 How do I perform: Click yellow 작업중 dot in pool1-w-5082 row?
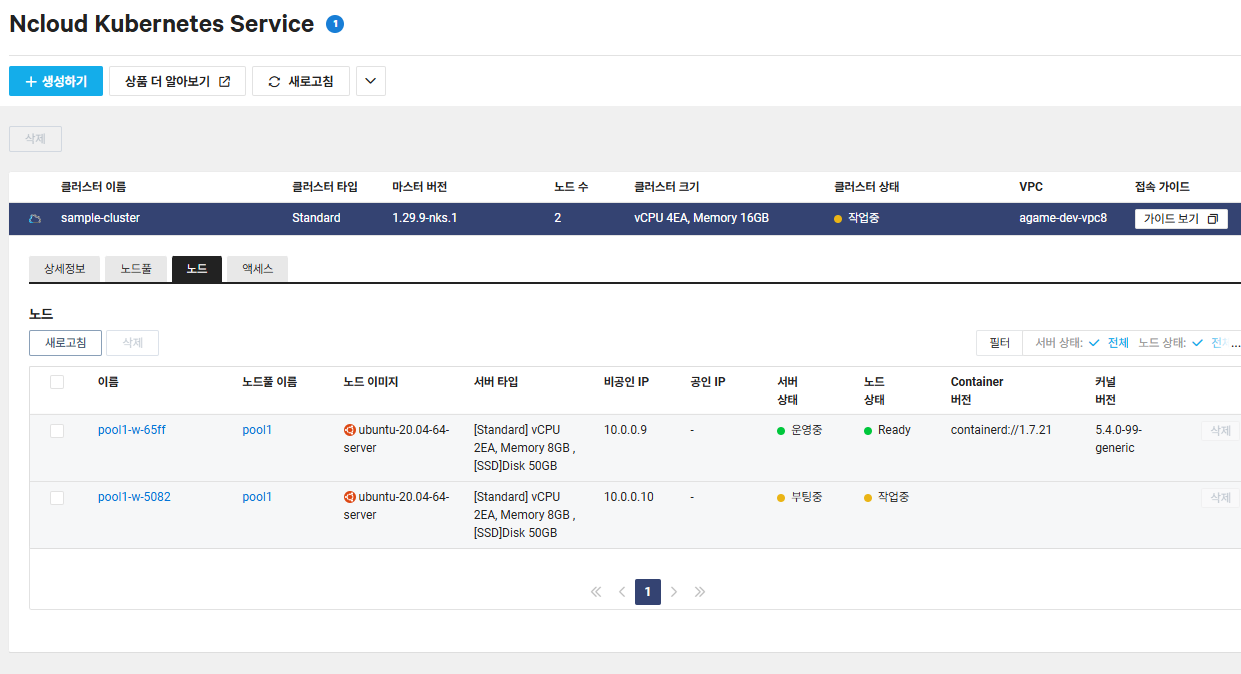coord(868,498)
